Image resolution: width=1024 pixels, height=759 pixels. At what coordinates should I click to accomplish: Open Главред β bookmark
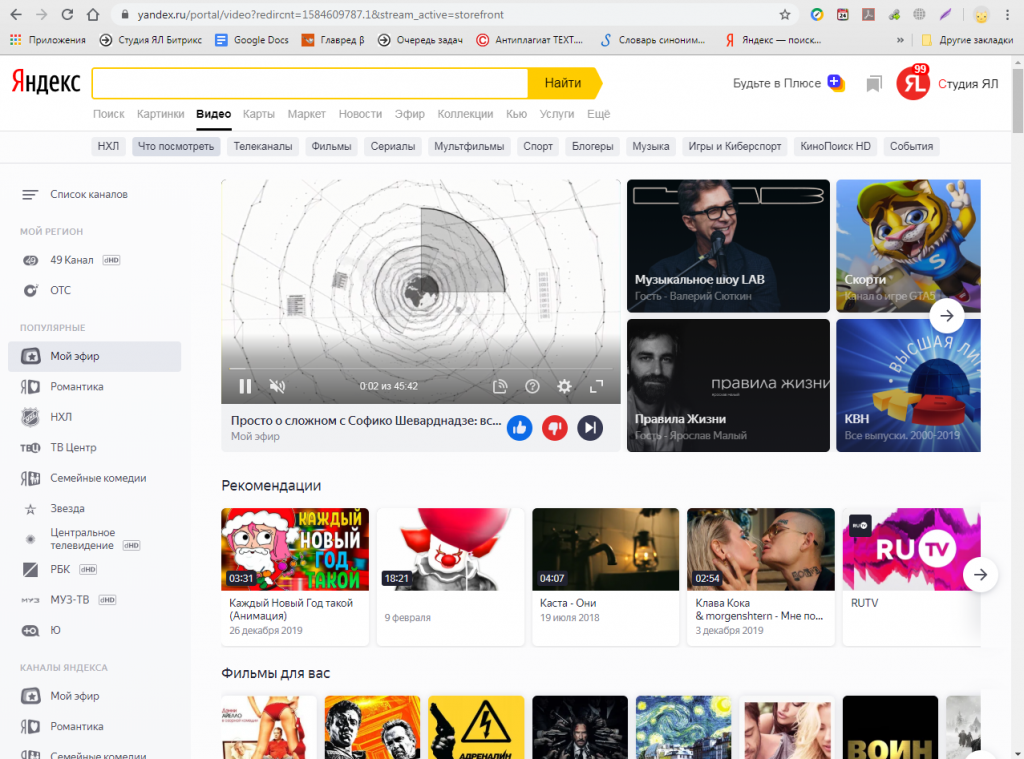pos(333,40)
